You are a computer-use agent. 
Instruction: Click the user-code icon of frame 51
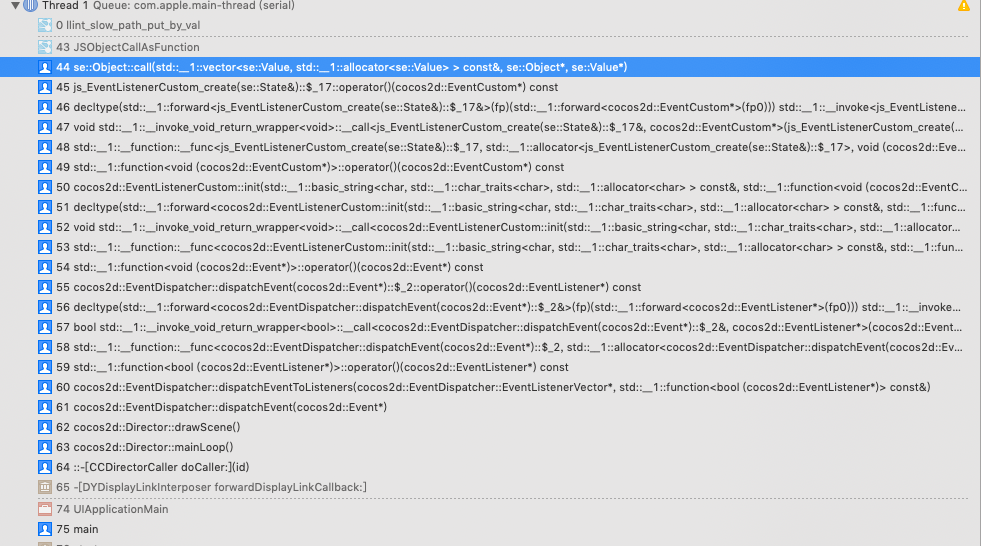(45, 207)
